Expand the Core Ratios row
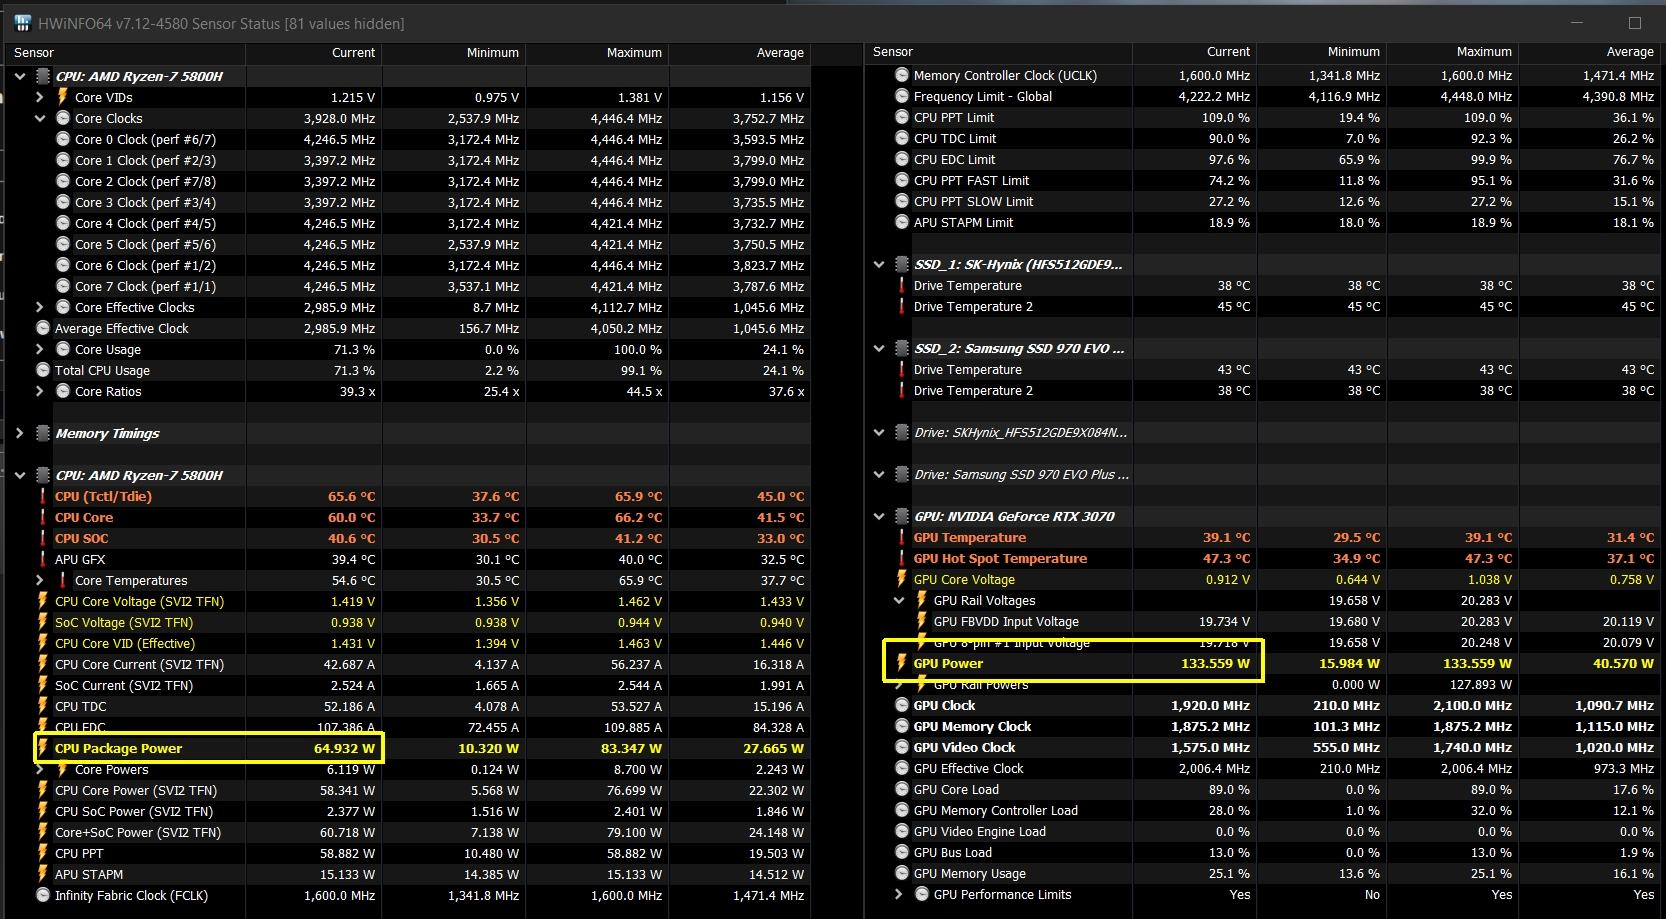This screenshot has width=1666, height=919. (39, 391)
